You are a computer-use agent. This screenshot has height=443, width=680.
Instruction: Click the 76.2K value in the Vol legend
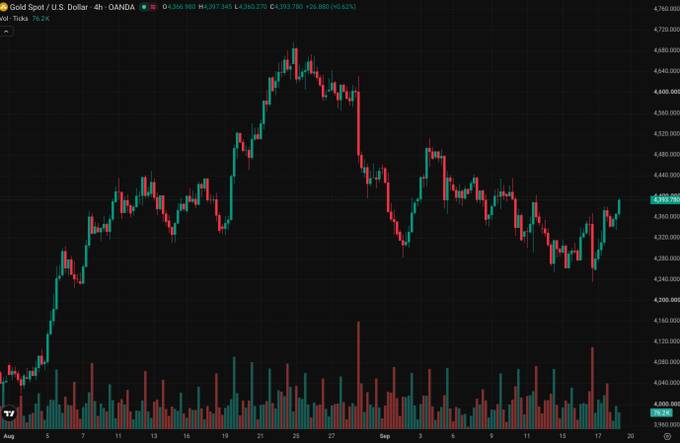tap(41, 19)
